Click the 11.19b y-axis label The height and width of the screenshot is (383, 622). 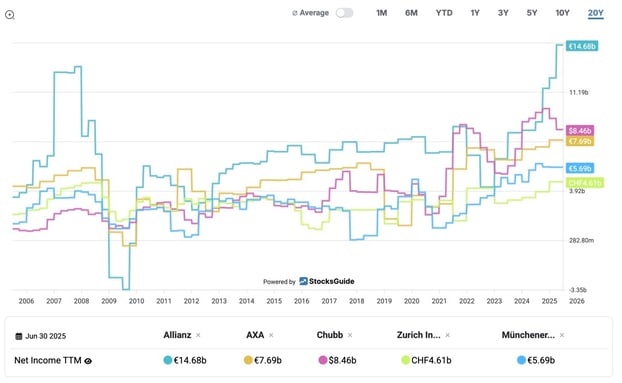point(579,92)
